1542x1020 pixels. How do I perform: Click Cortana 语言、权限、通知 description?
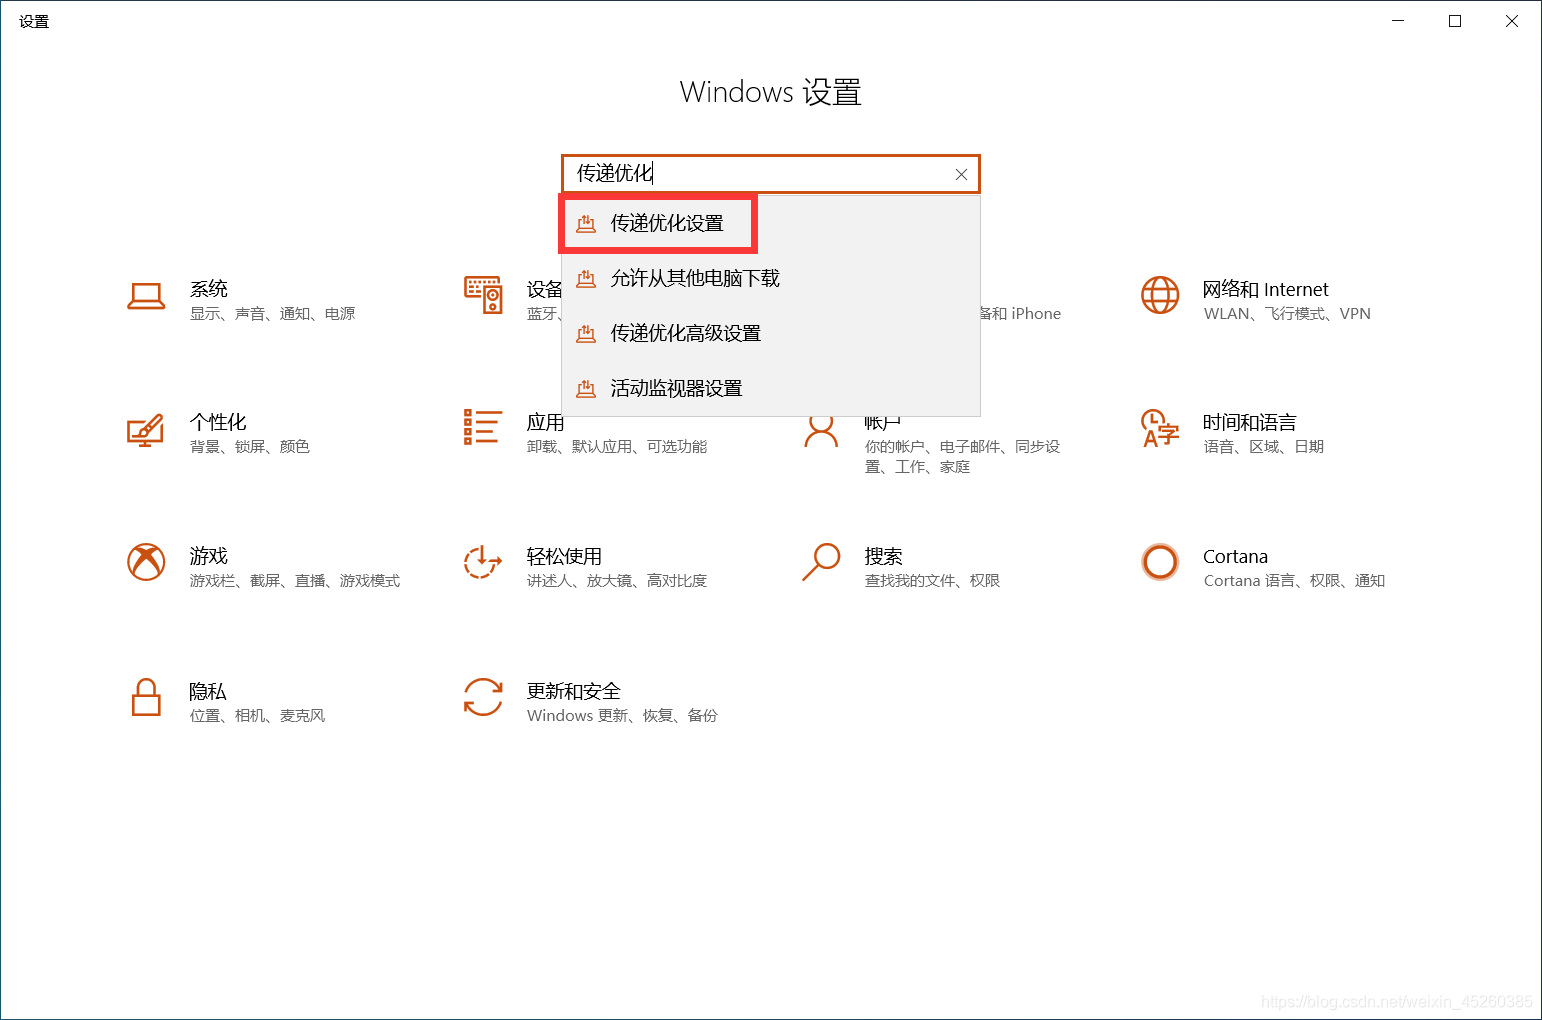pos(1294,581)
